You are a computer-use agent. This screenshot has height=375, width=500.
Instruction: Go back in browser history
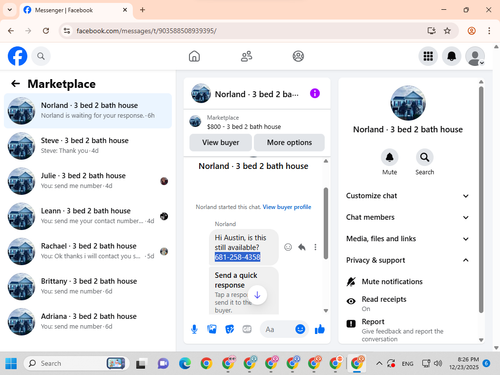coord(11,31)
